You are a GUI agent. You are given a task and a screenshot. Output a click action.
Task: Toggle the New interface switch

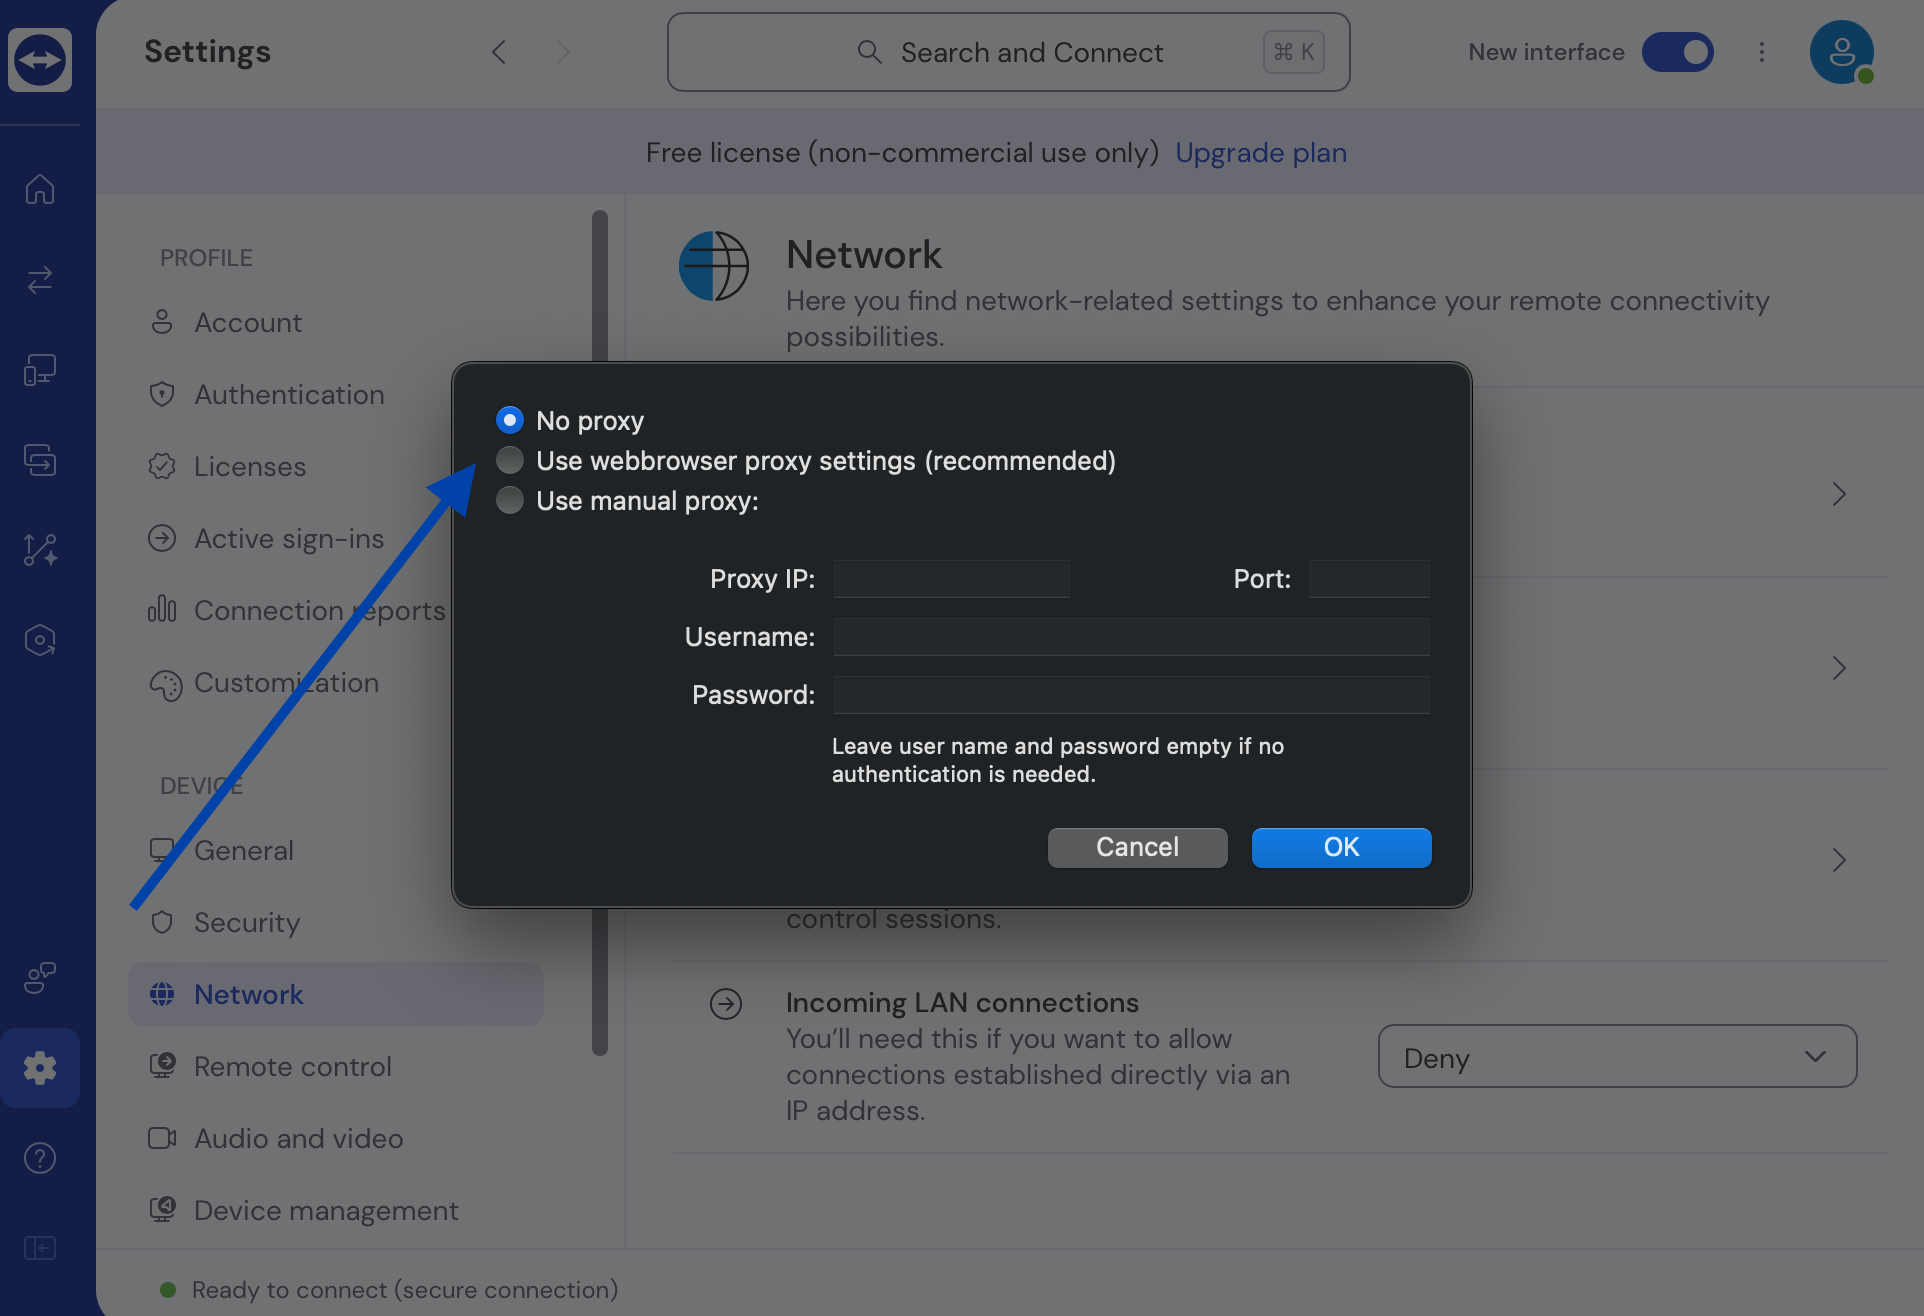(x=1678, y=52)
